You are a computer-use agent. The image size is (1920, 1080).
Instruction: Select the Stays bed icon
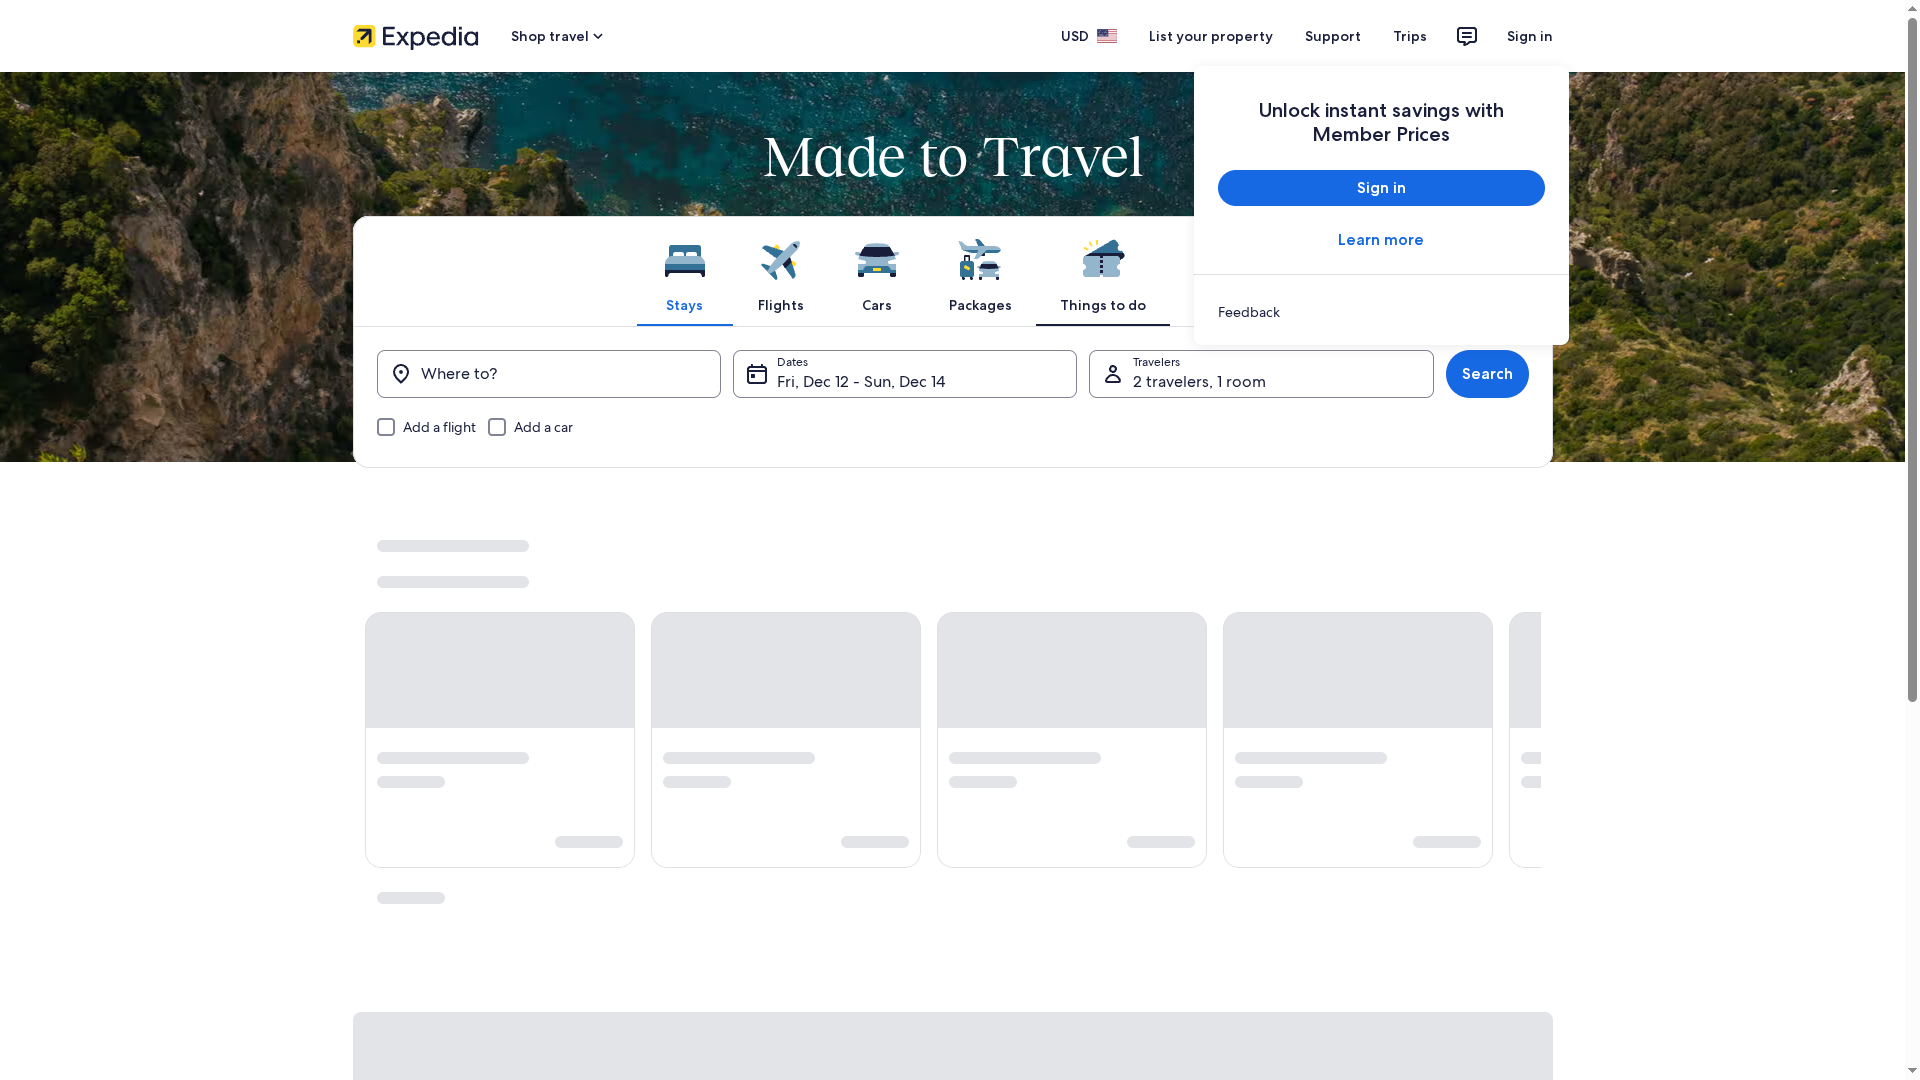pyautogui.click(x=684, y=258)
